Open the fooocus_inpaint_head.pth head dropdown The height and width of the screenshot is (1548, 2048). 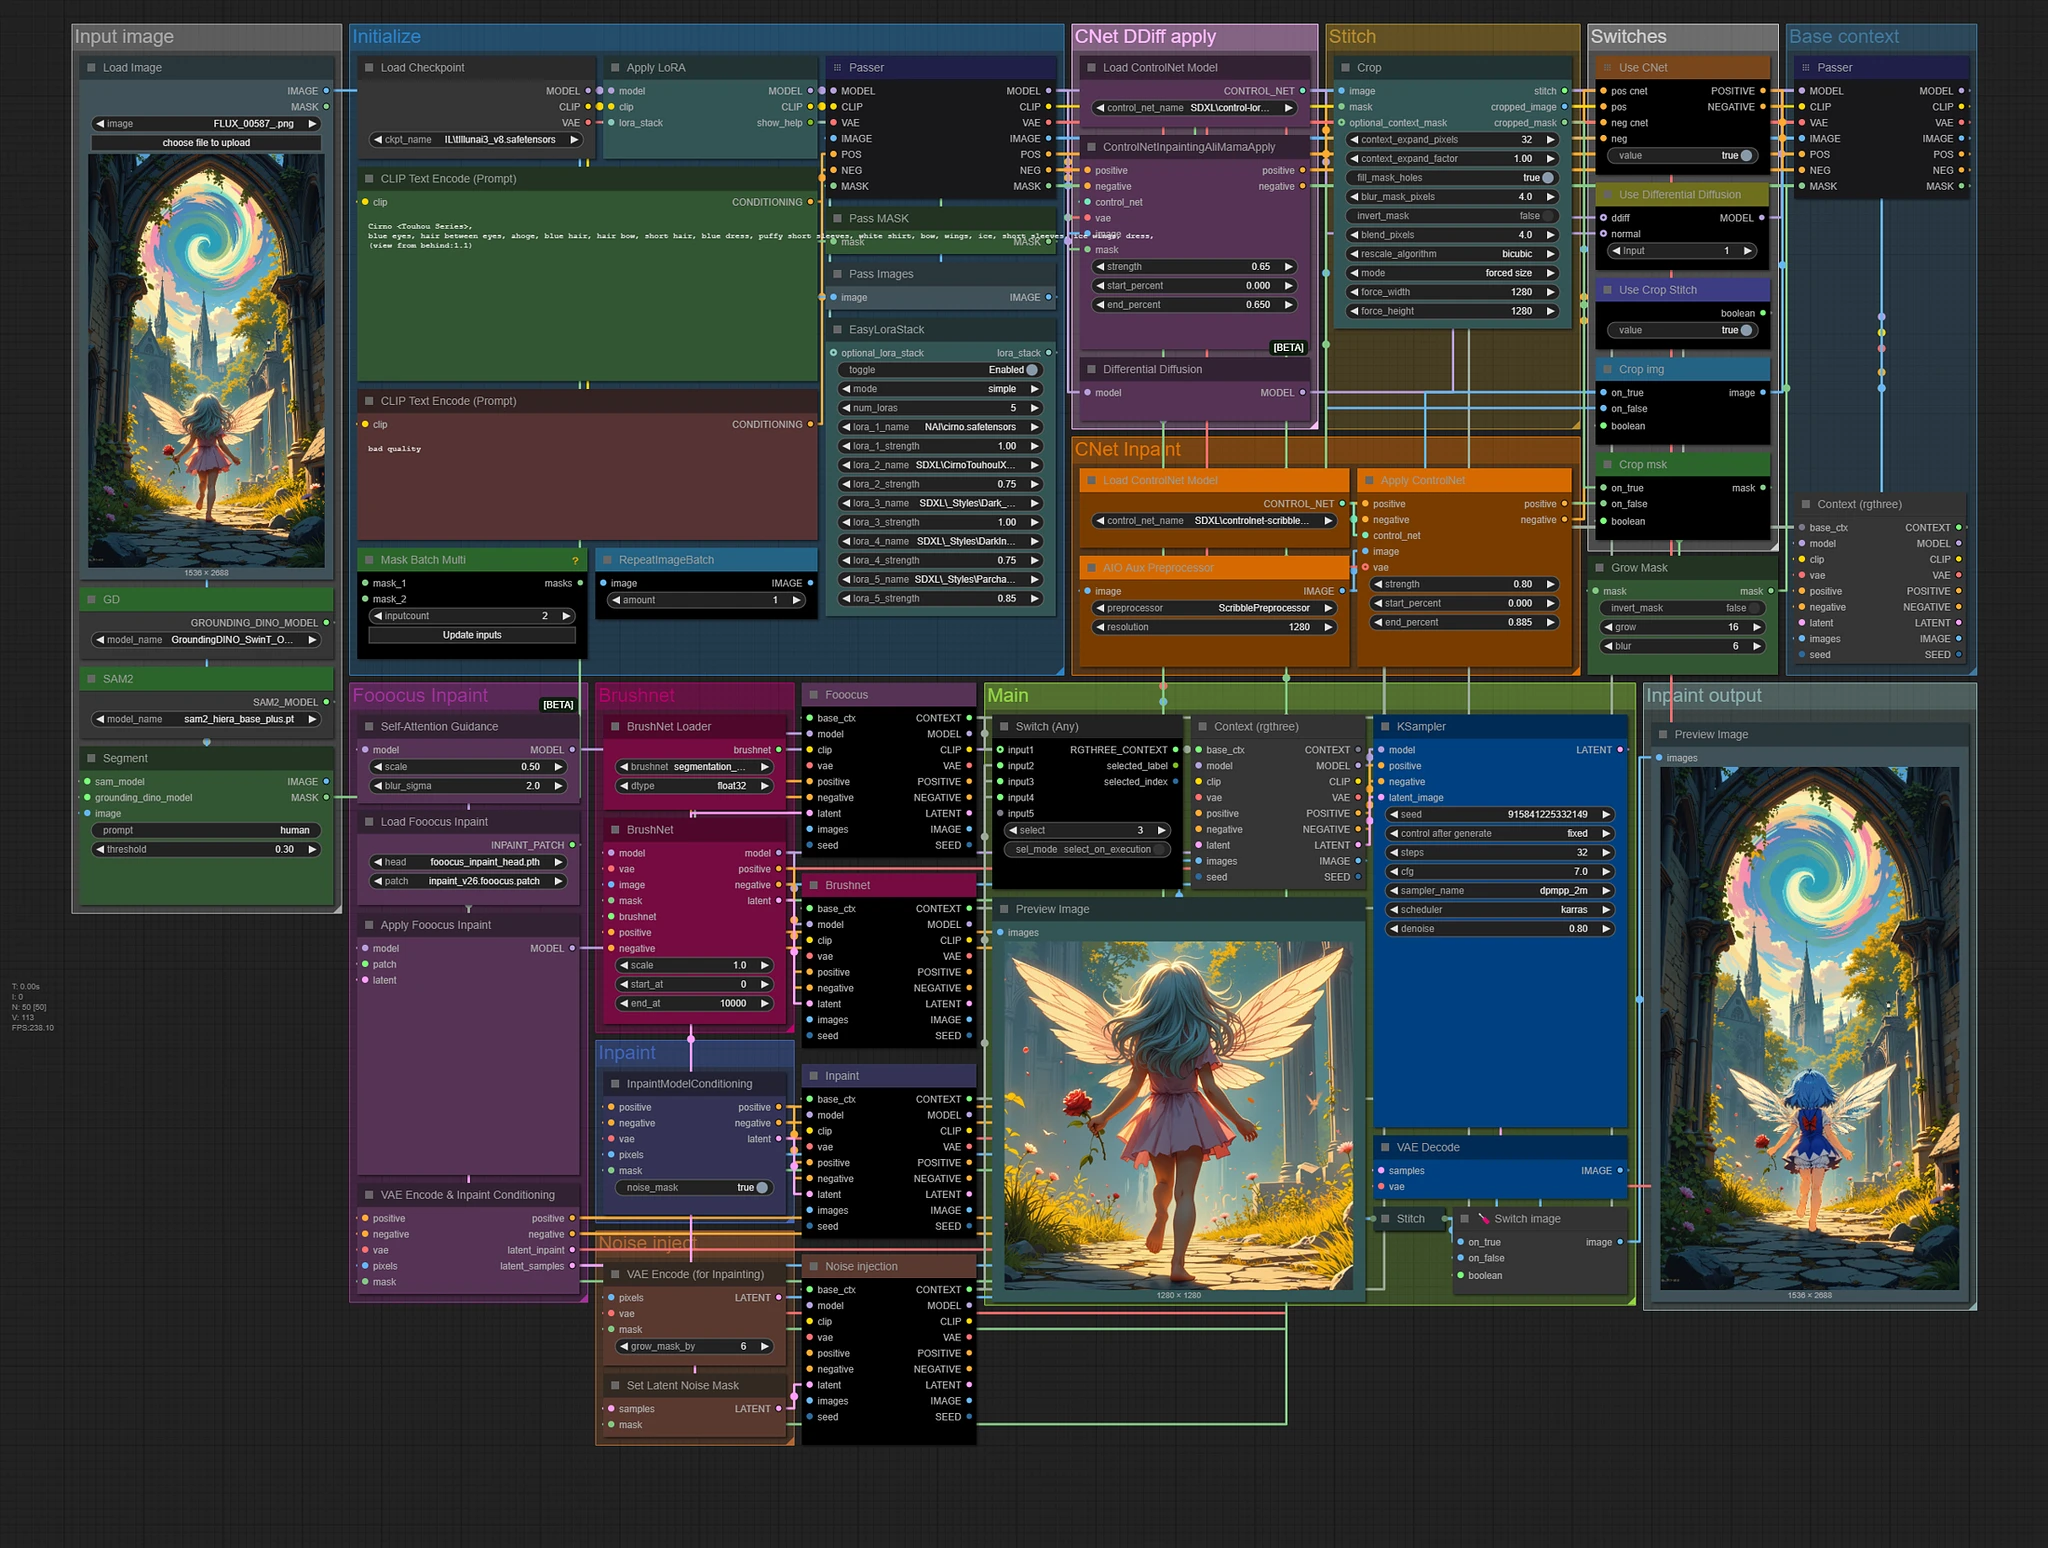point(468,862)
